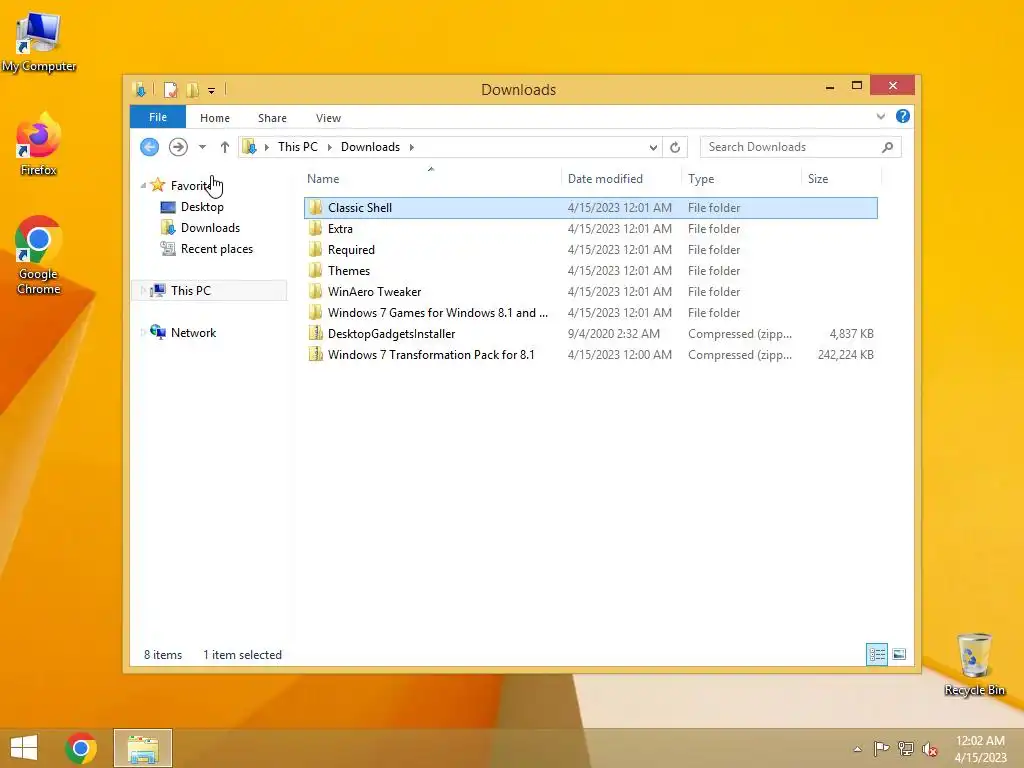This screenshot has height=768, width=1024.
Task: Launch Firefox from the desktop shortcut
Action: 39,144
